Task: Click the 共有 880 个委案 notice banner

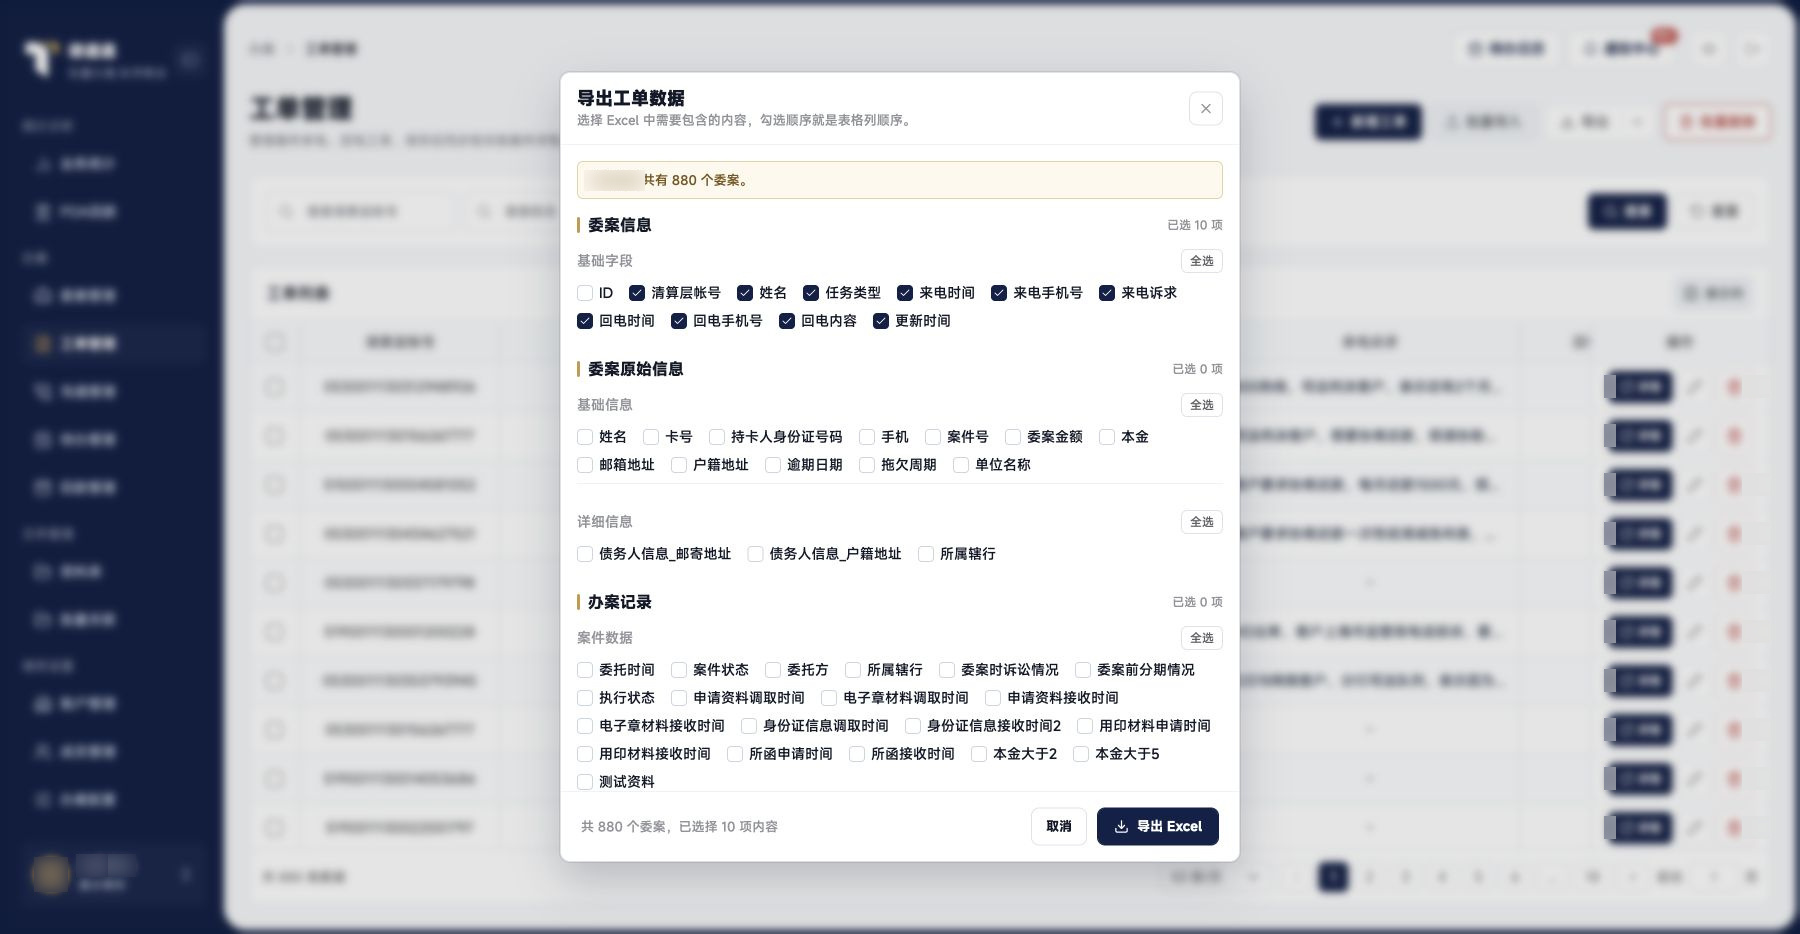Action: point(900,180)
